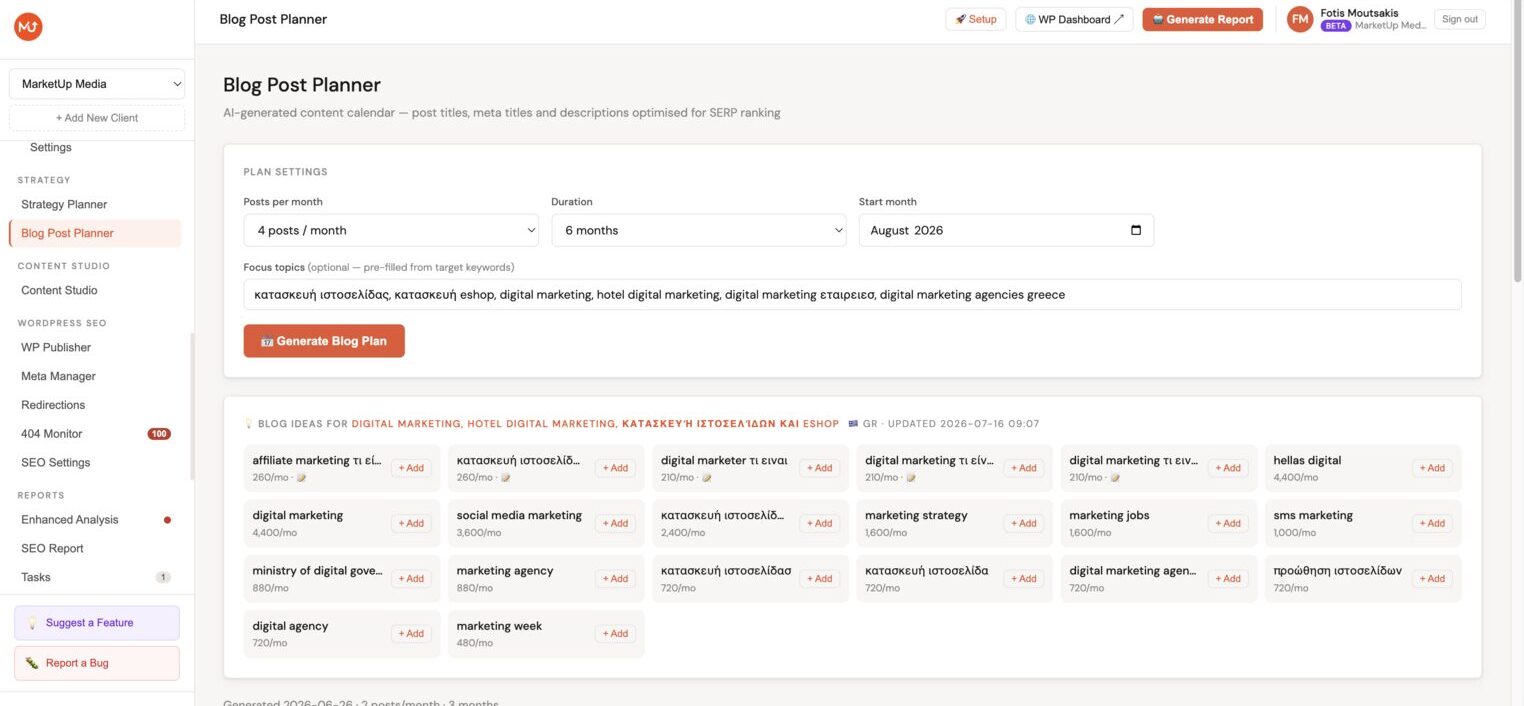Open Content Studio in sidebar
Viewport: 1524px width, 706px height.
[x=59, y=290]
